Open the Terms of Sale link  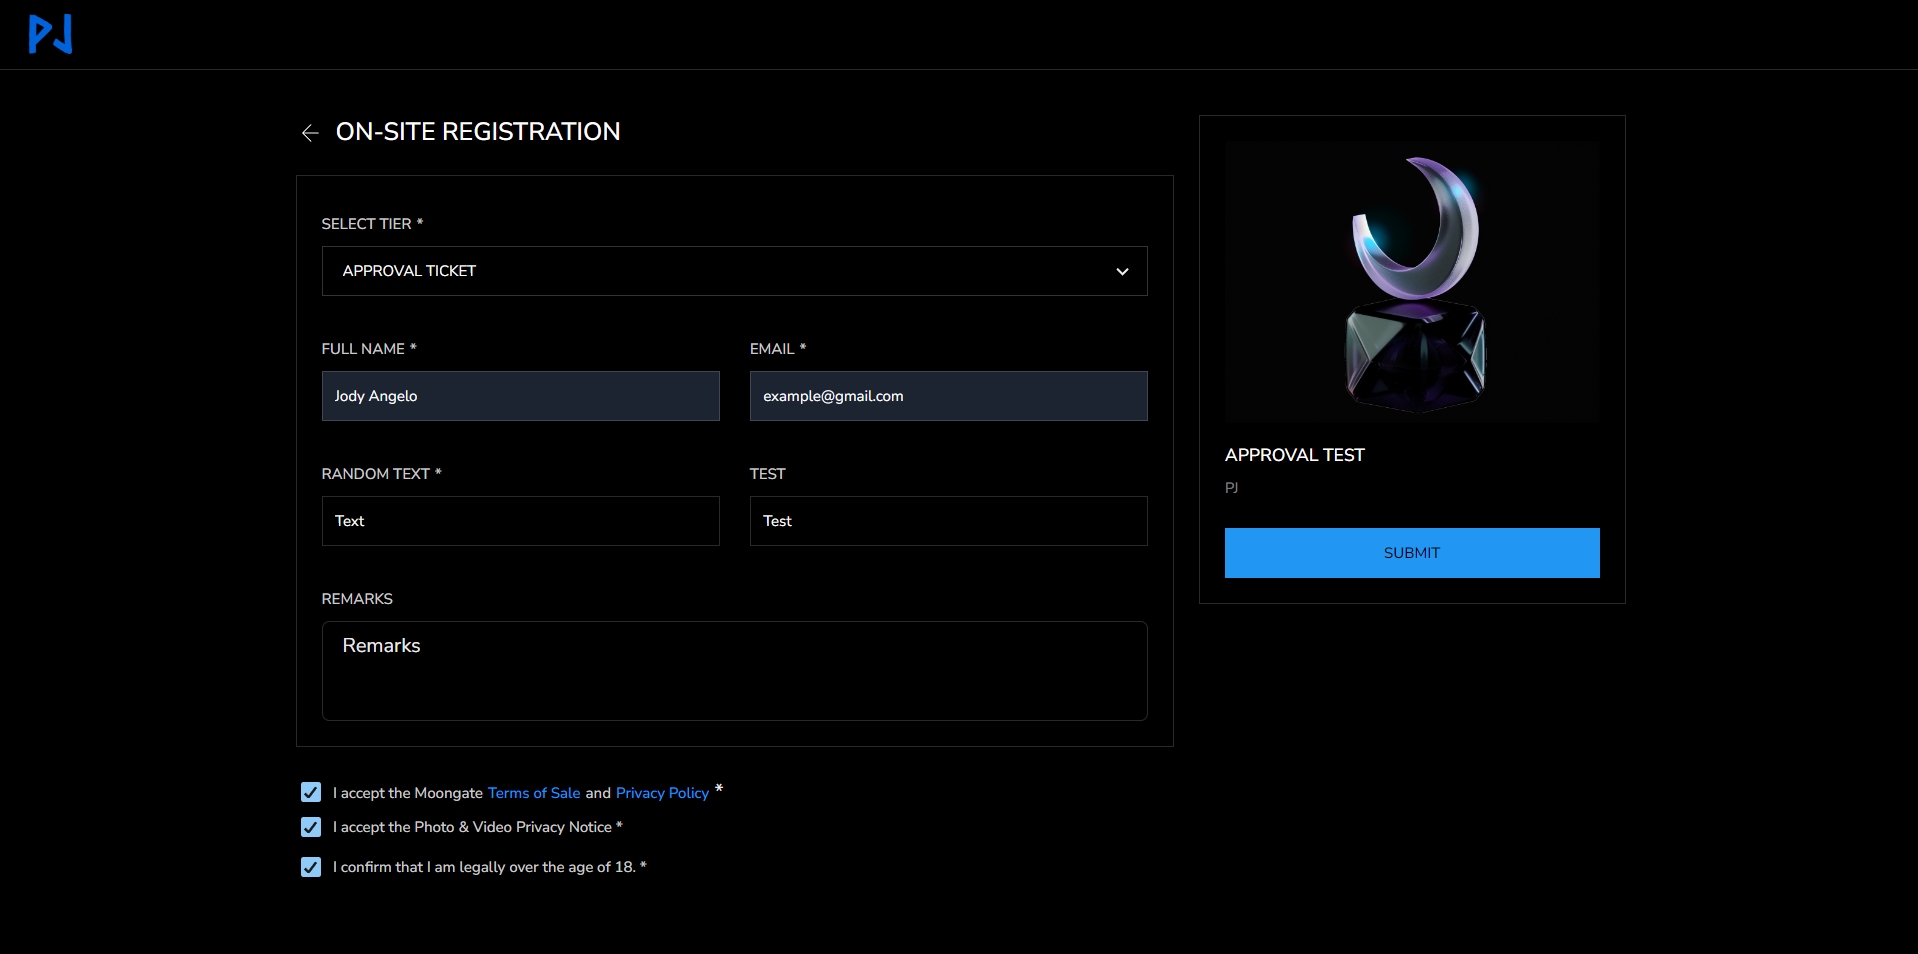(x=533, y=793)
